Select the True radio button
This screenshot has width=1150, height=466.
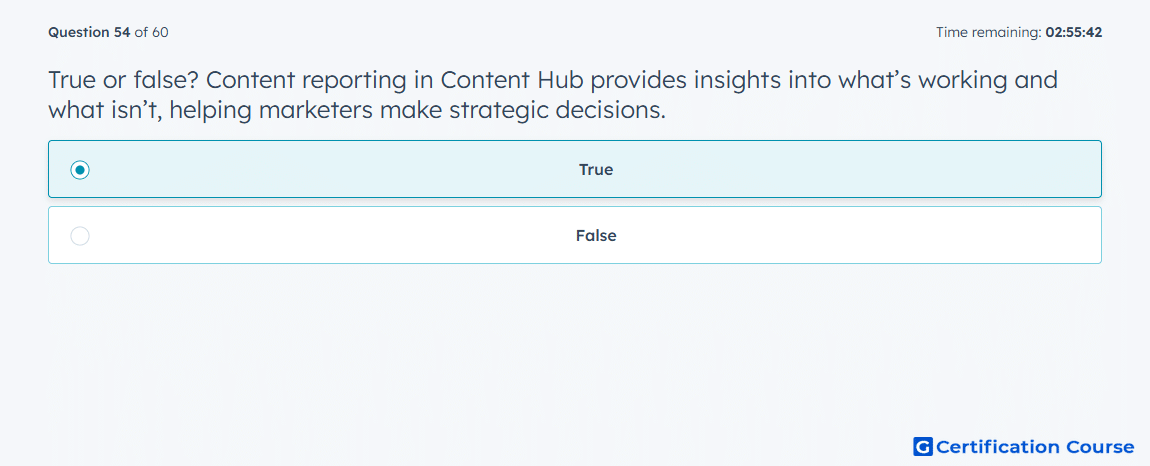80,170
